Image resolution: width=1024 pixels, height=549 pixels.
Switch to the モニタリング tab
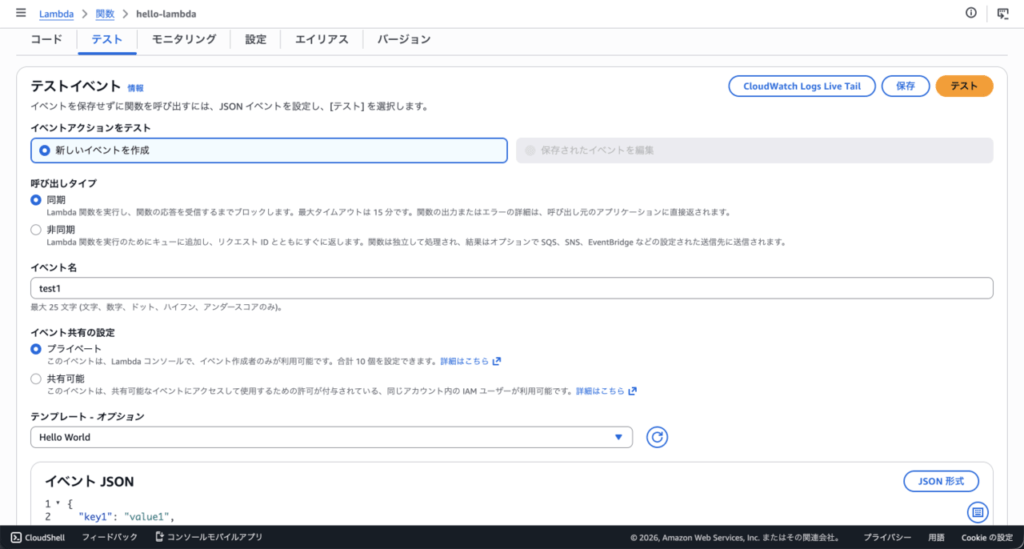(x=184, y=39)
